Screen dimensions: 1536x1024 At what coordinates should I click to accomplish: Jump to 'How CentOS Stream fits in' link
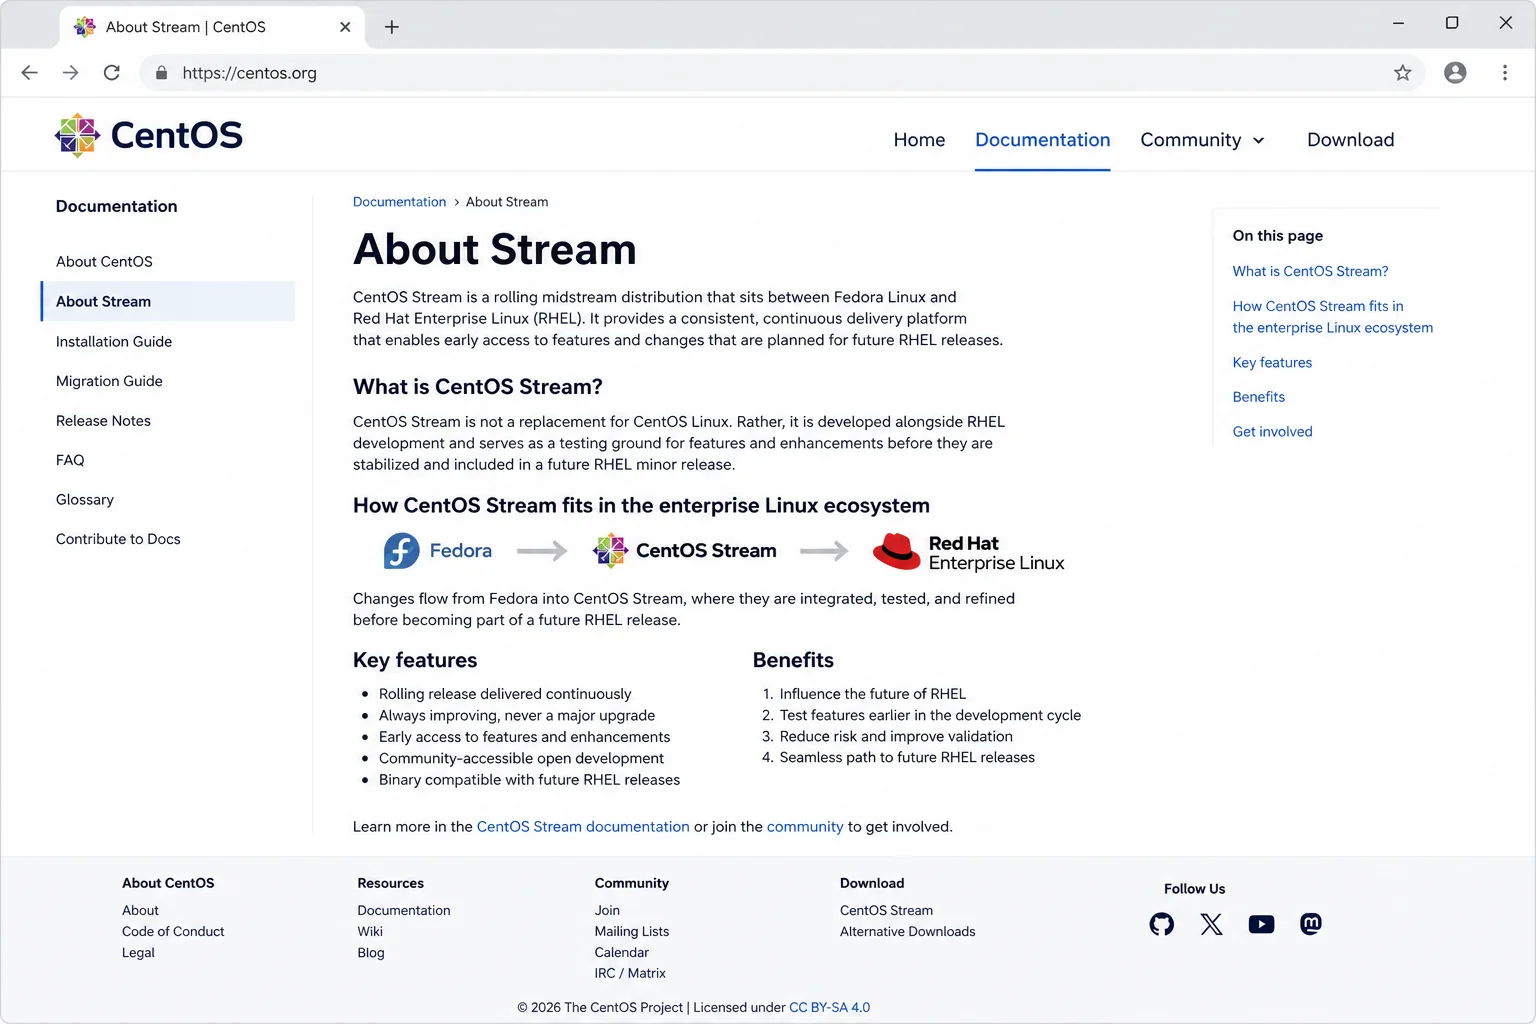coord(1332,317)
